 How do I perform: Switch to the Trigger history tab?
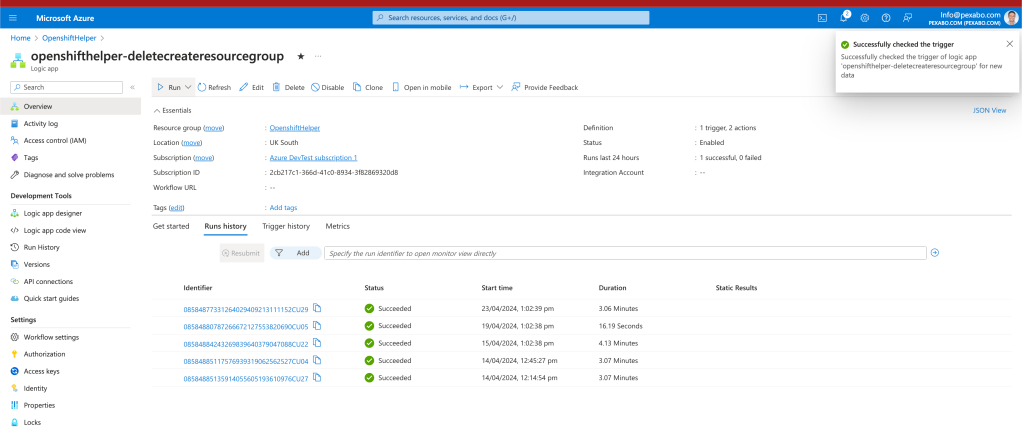point(285,227)
